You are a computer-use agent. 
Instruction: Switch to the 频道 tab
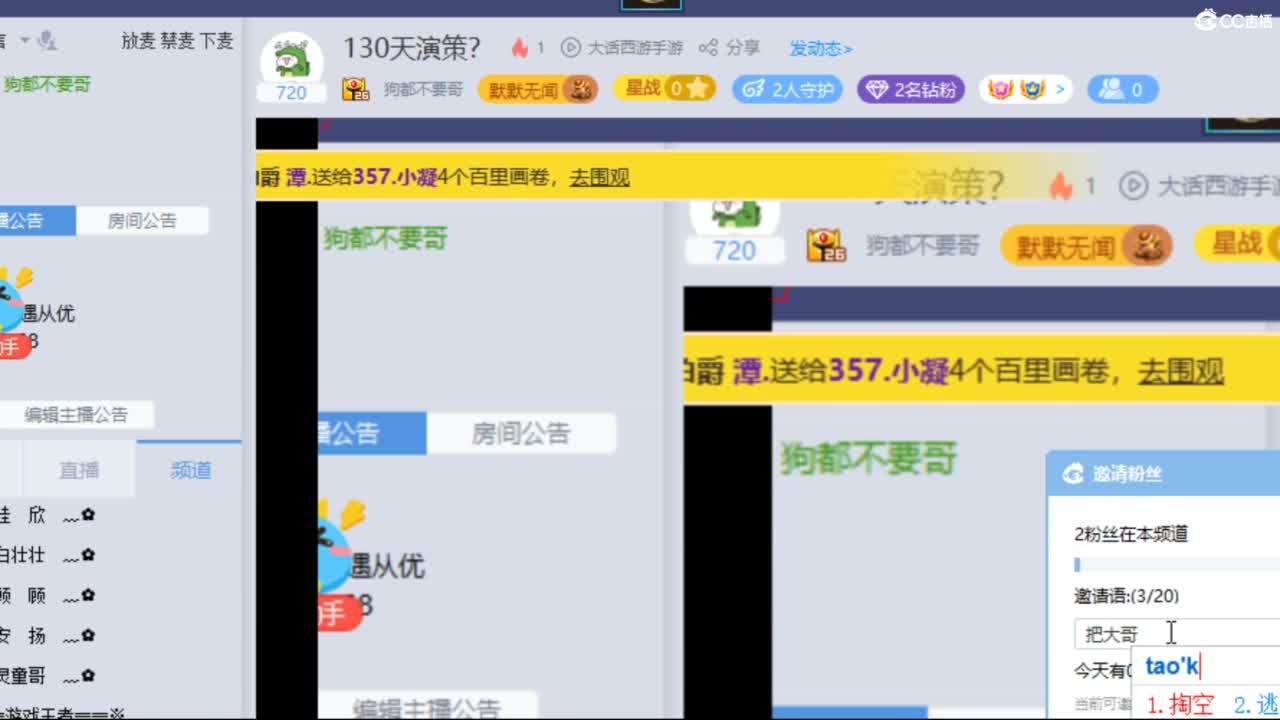click(x=188, y=470)
